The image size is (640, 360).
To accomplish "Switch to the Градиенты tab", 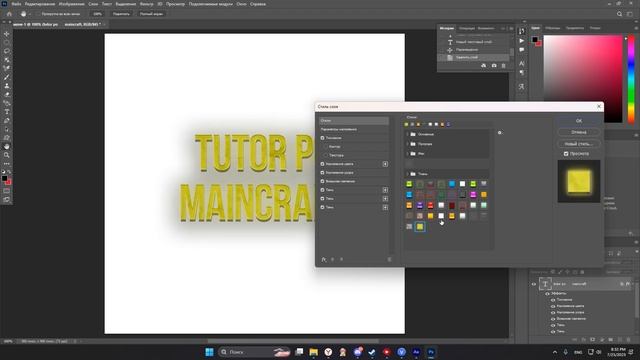I will coord(575,28).
